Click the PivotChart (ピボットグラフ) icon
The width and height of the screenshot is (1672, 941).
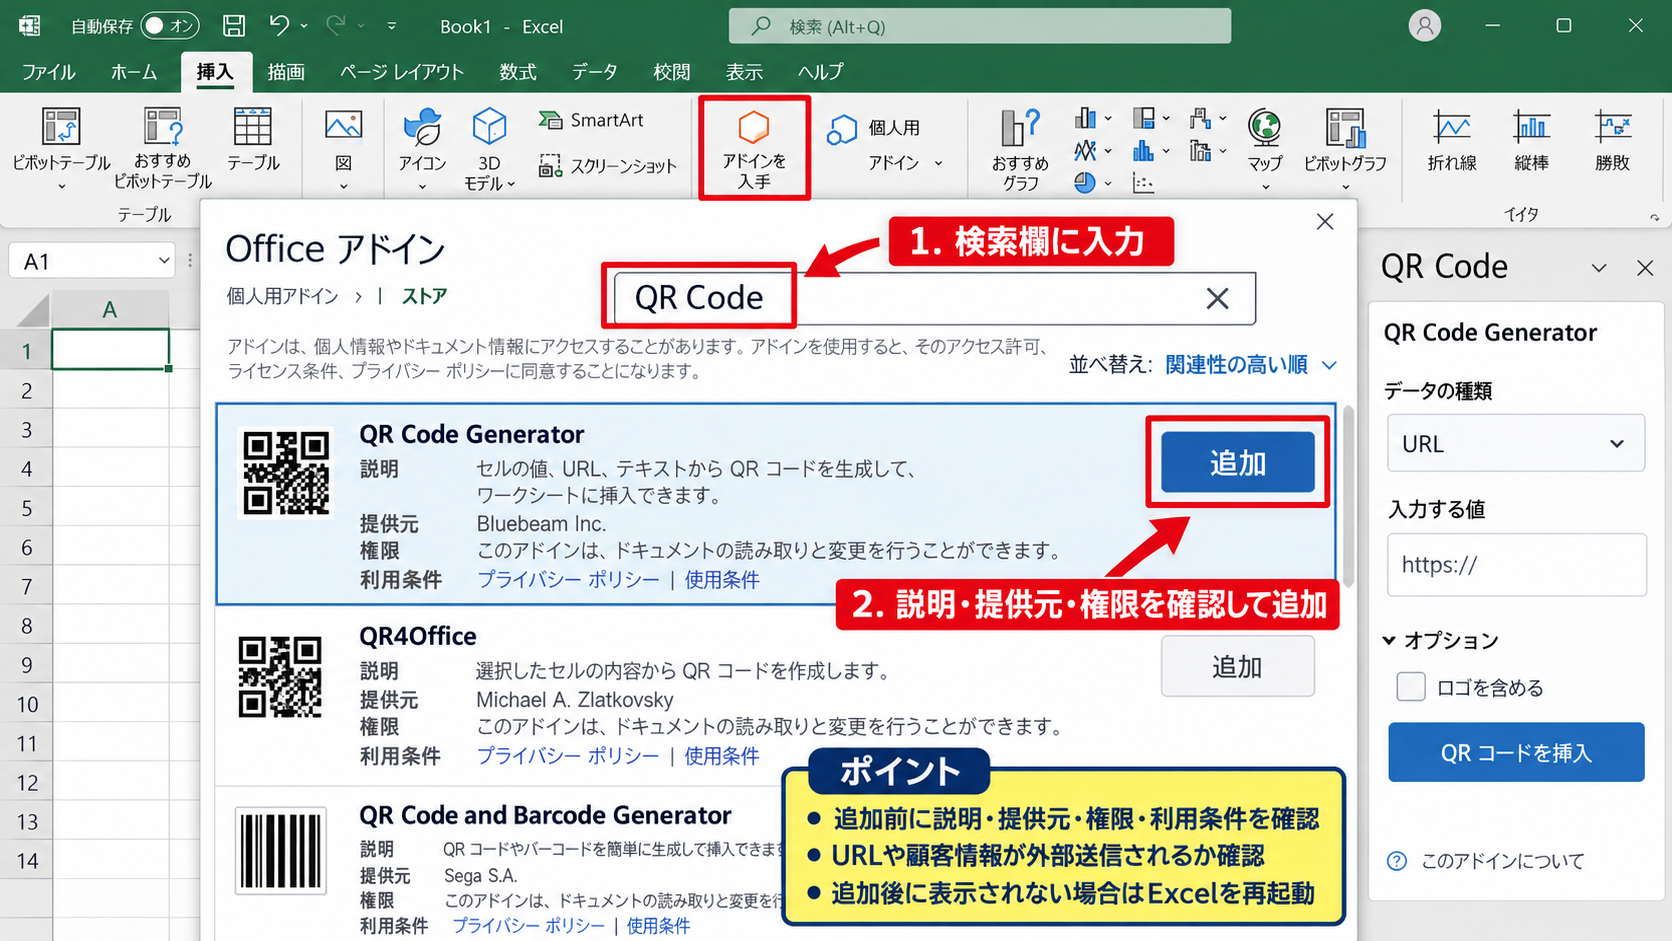point(1345,127)
